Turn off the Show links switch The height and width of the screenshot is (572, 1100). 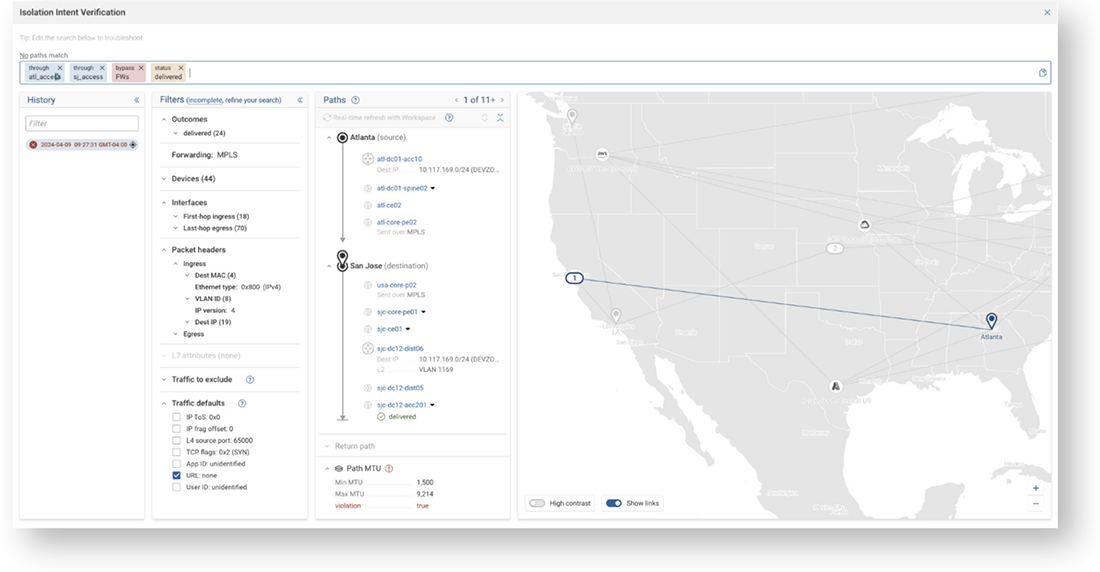click(614, 503)
